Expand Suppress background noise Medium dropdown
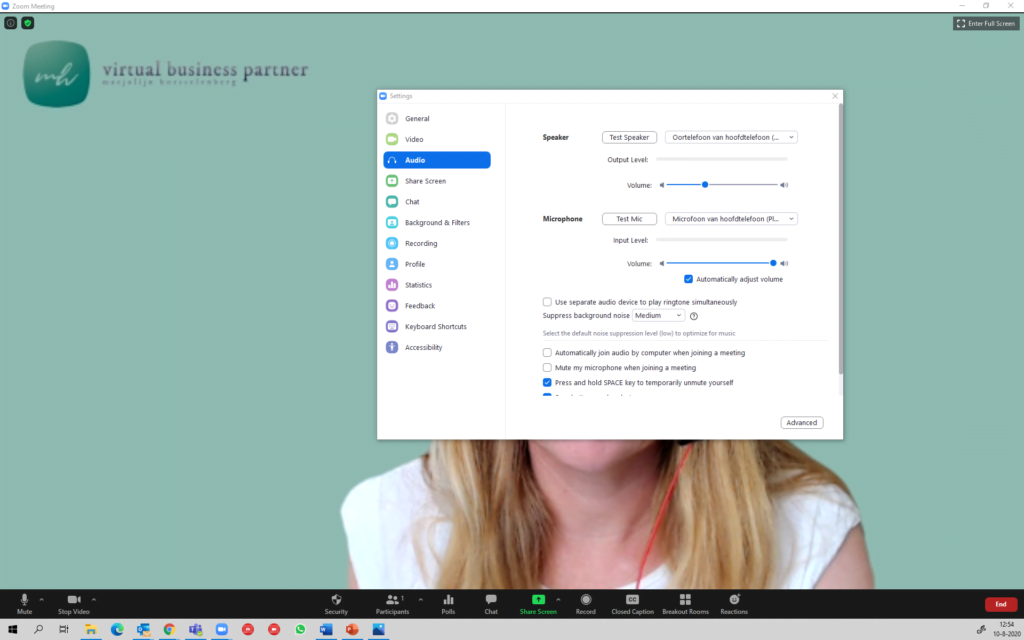Screen dimensions: 1024x640 click(x=658, y=316)
